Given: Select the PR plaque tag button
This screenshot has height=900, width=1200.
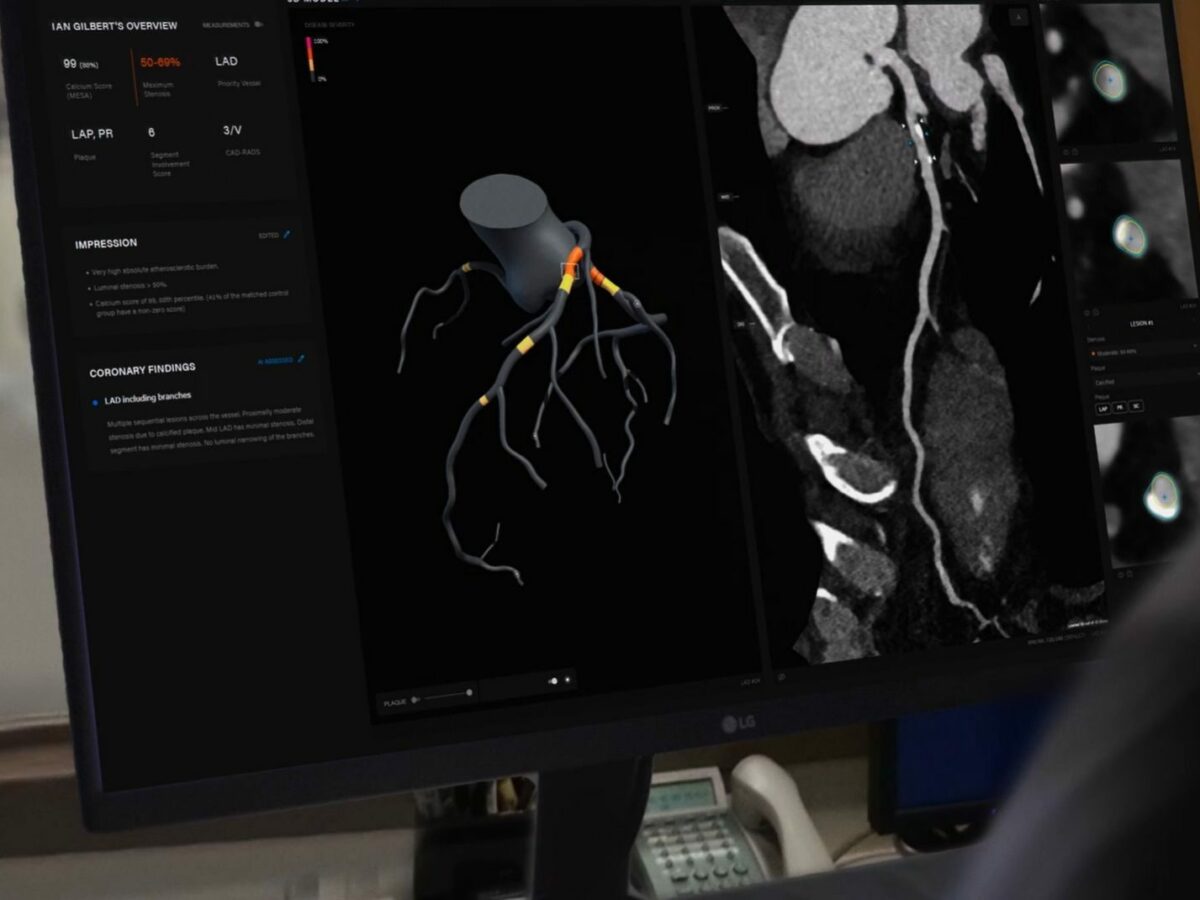Looking at the screenshot, I should point(1121,408).
